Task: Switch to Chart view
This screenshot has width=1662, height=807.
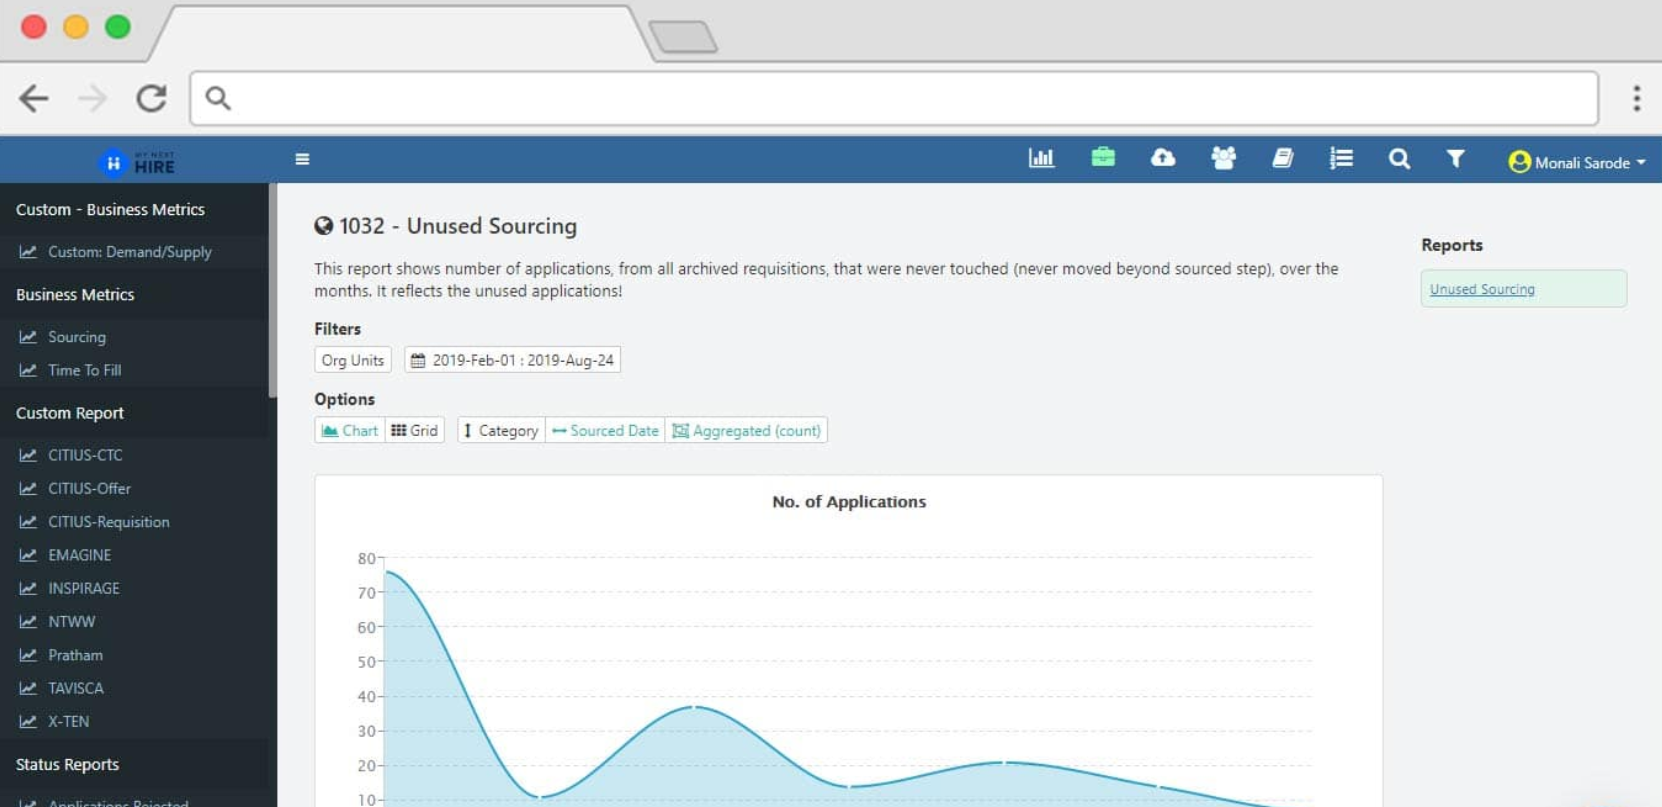Action: pos(349,431)
